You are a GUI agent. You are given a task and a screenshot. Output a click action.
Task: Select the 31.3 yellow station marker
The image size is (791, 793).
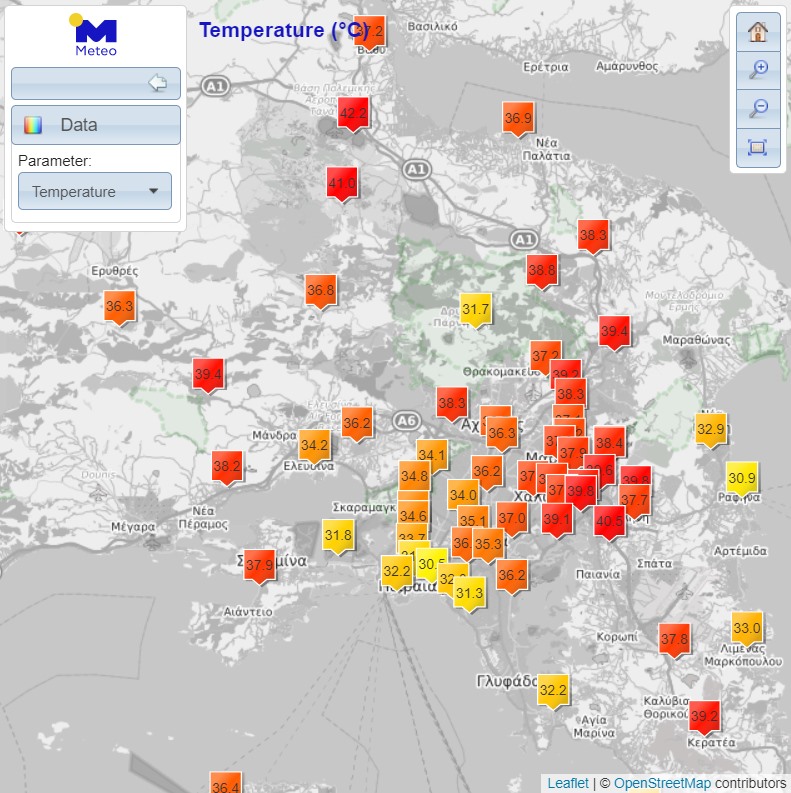tap(469, 595)
